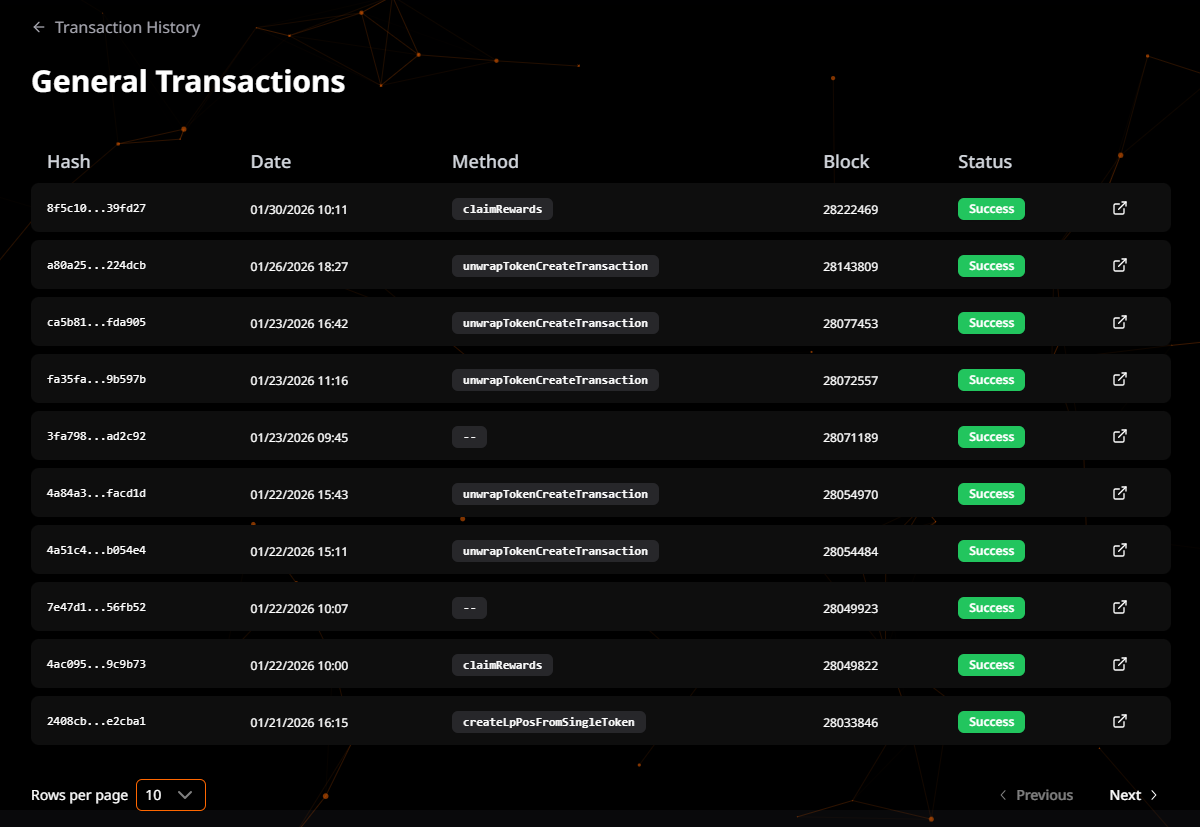Click the back arrow beside Transaction History

pyautogui.click(x=39, y=28)
